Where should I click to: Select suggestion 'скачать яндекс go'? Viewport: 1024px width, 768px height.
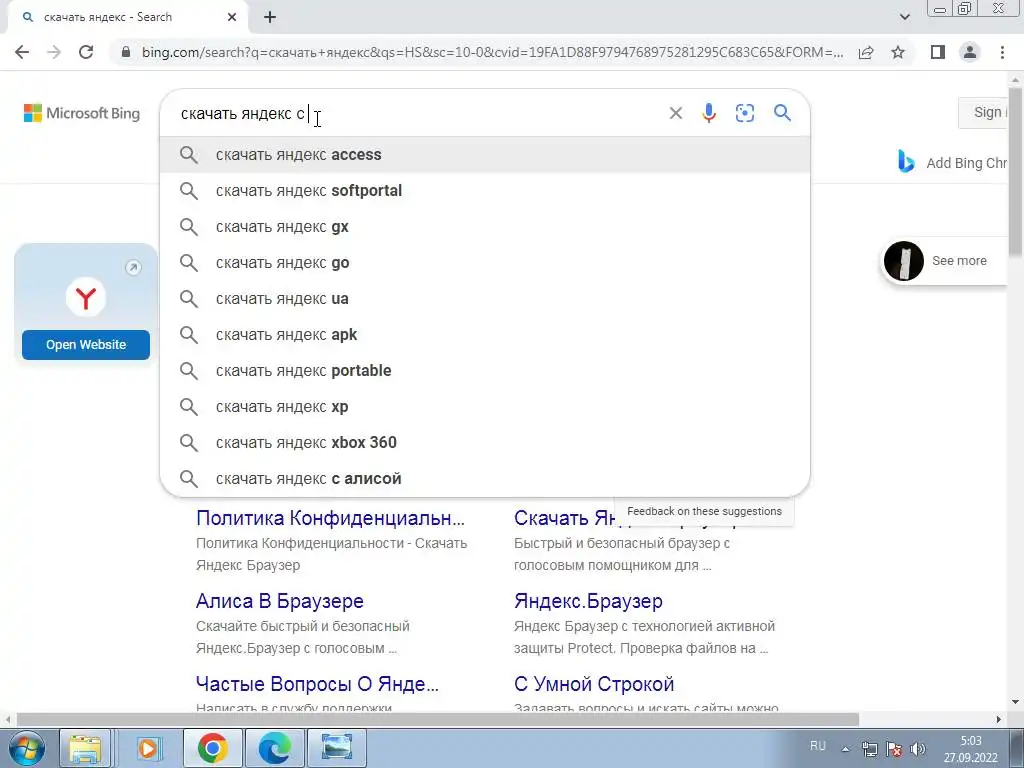coord(485,263)
